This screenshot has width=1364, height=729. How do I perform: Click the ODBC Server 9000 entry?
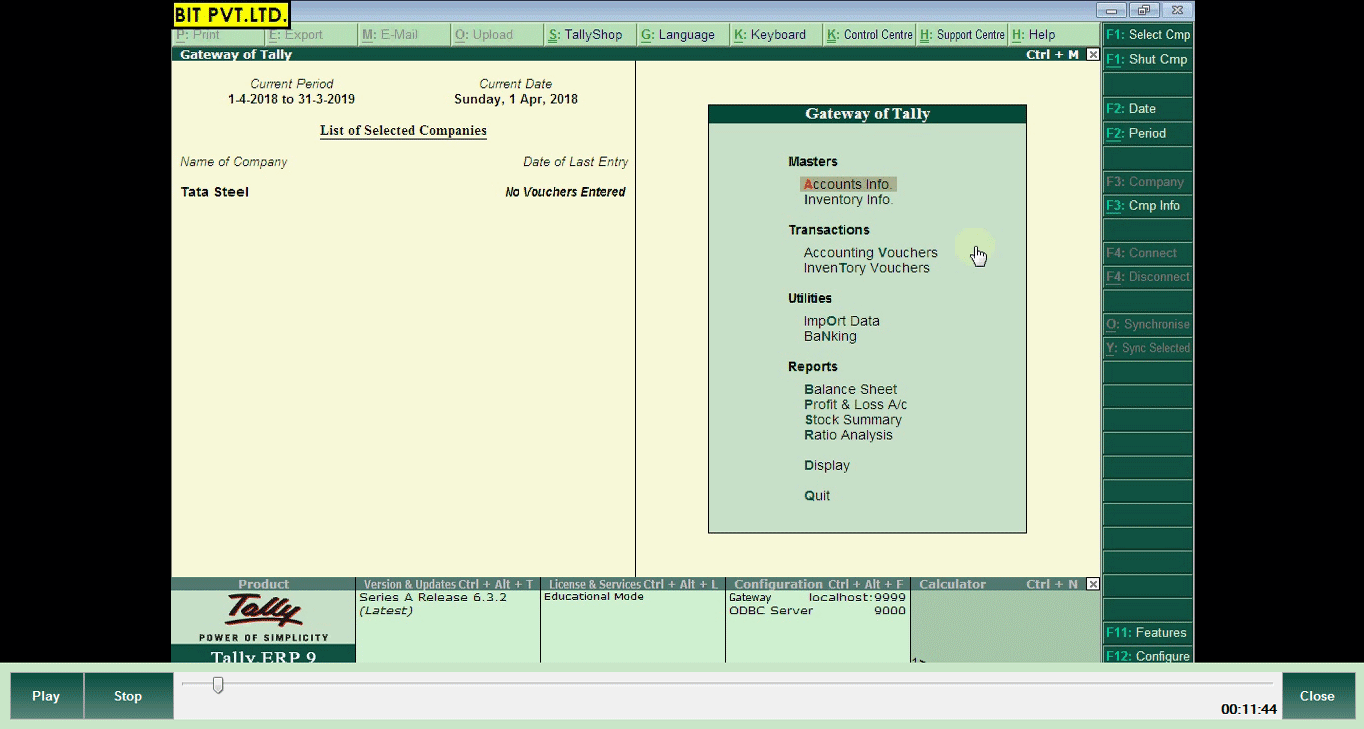[817, 610]
